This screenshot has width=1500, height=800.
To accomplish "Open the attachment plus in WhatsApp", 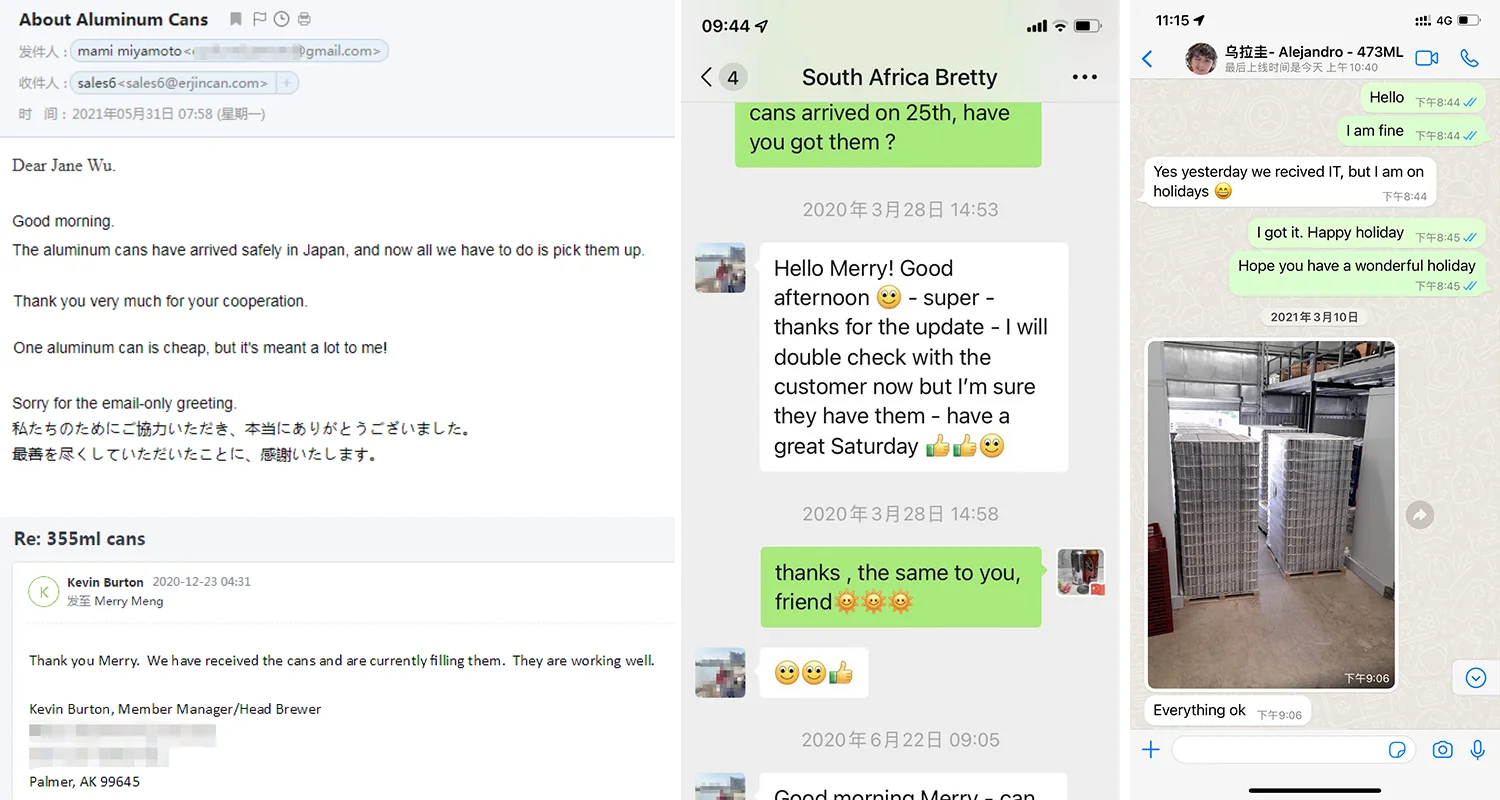I will pyautogui.click(x=1151, y=749).
